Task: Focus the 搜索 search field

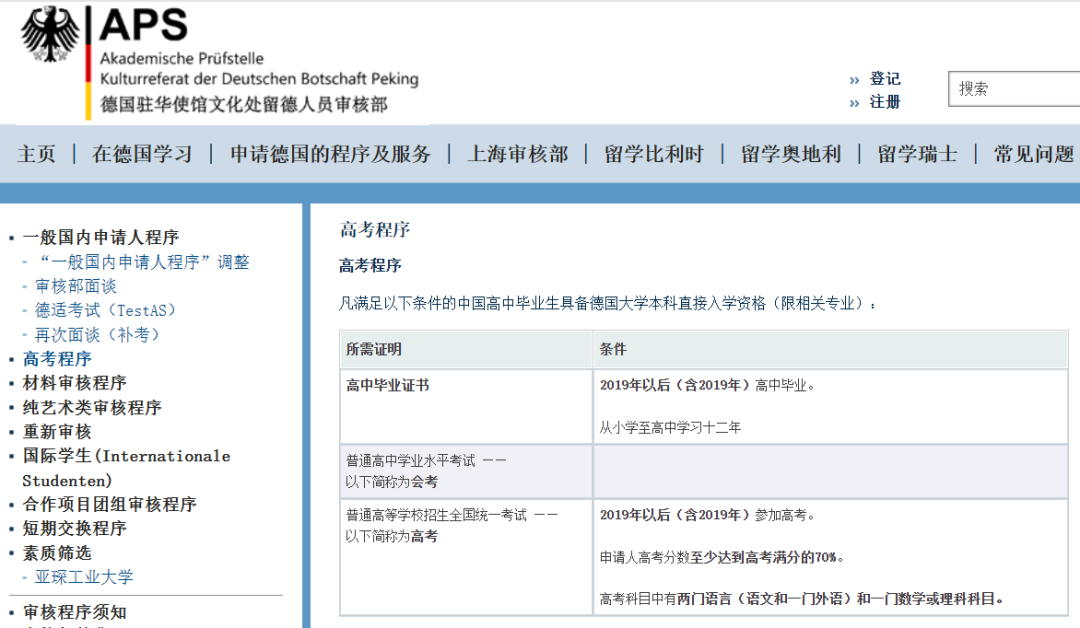Action: (1014, 89)
